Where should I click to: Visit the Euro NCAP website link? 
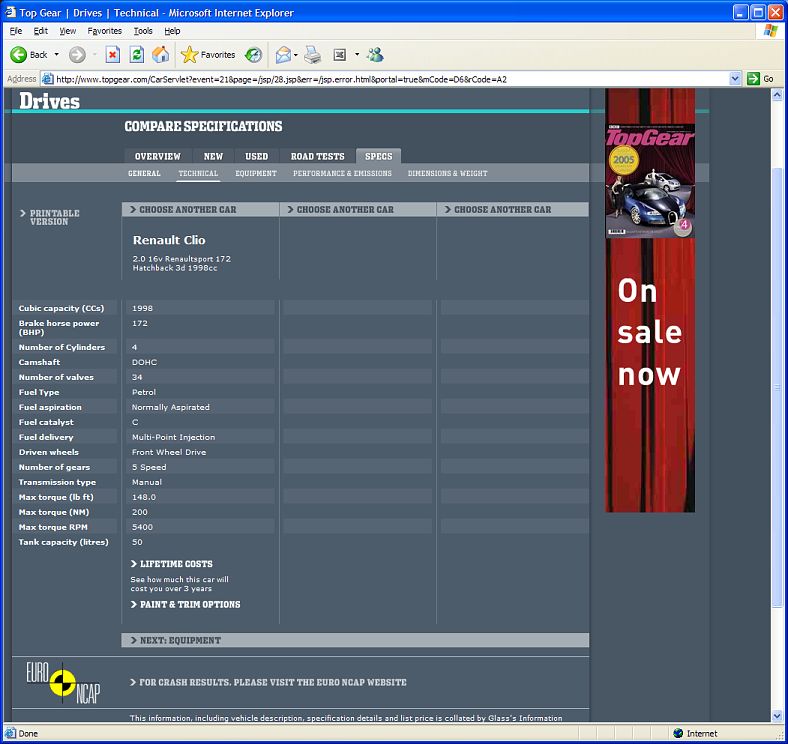pos(268,682)
